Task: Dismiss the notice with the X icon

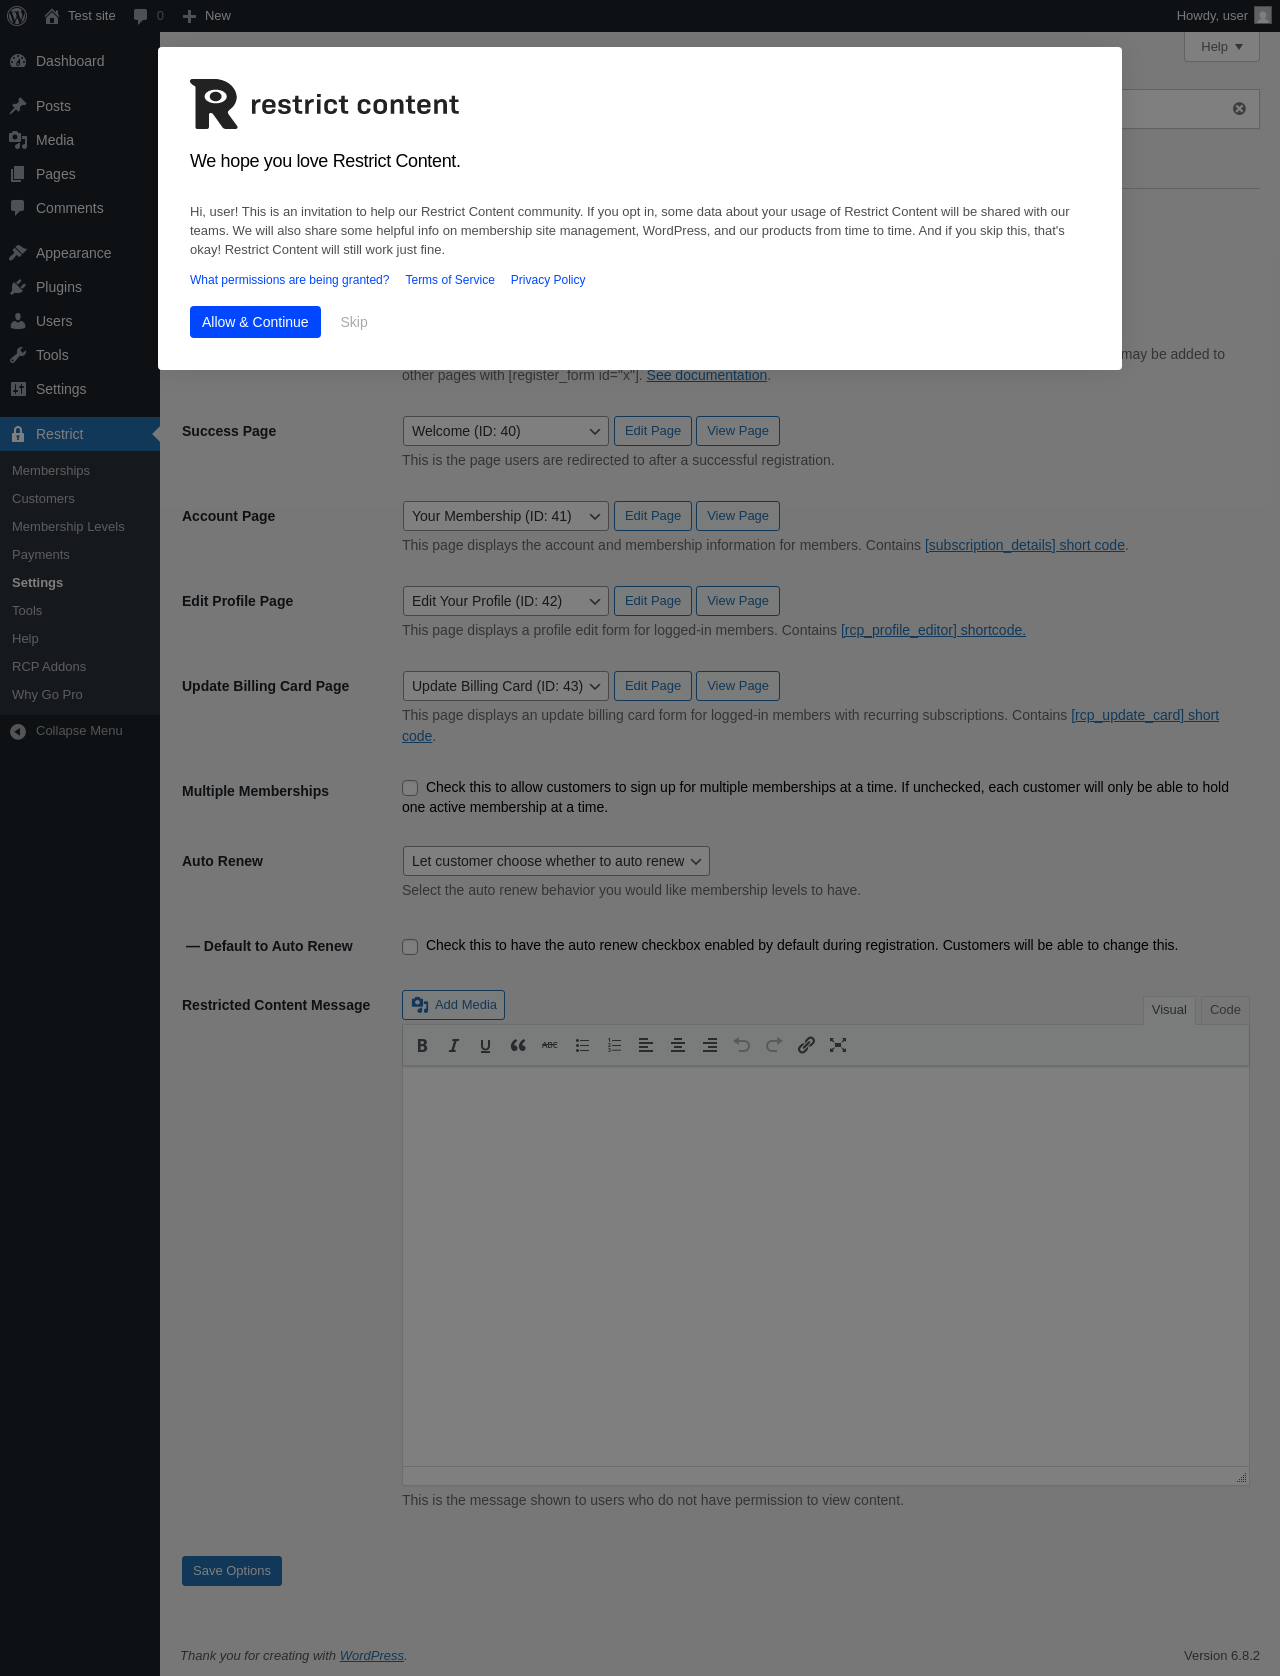Action: (x=1239, y=109)
